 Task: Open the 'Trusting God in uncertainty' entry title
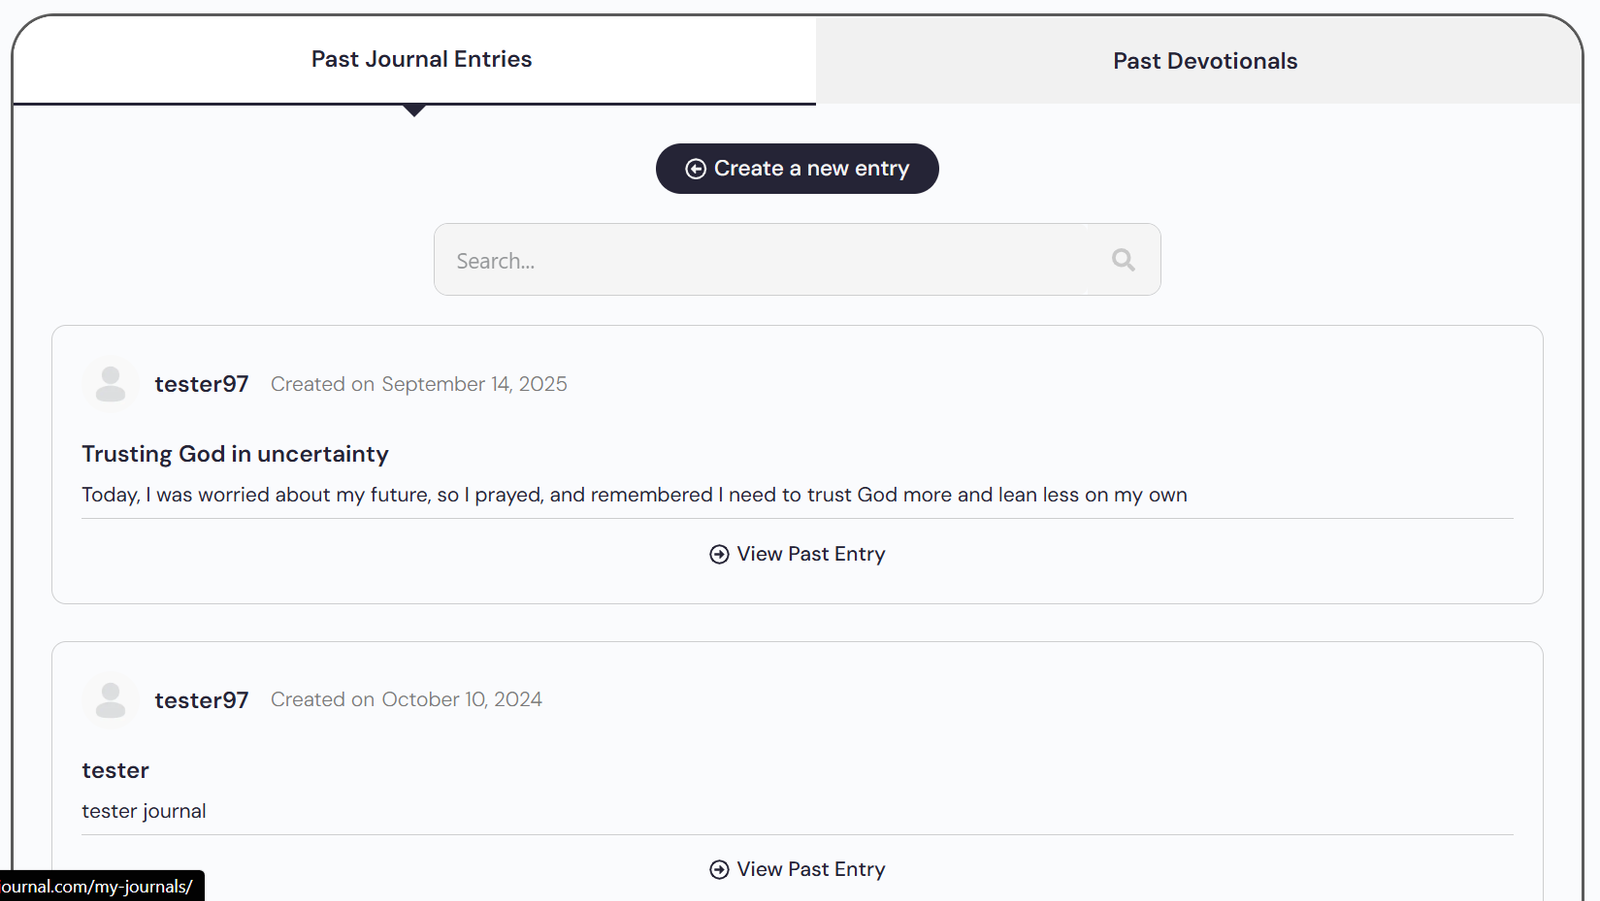[235, 454]
